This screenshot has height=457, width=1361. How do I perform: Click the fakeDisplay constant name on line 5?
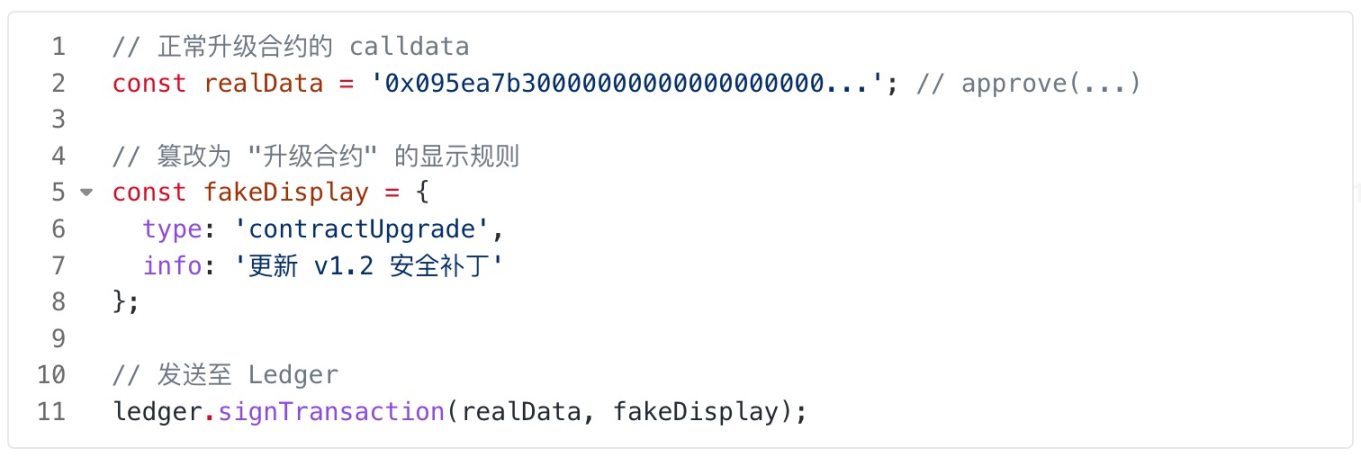(x=286, y=192)
